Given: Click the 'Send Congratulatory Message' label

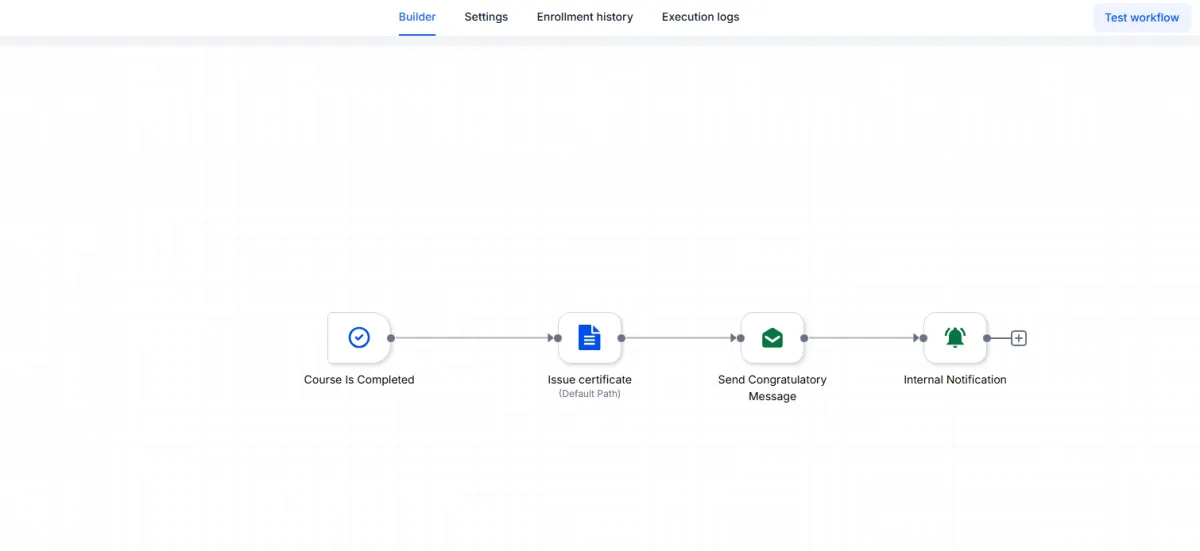Looking at the screenshot, I should (772, 388).
